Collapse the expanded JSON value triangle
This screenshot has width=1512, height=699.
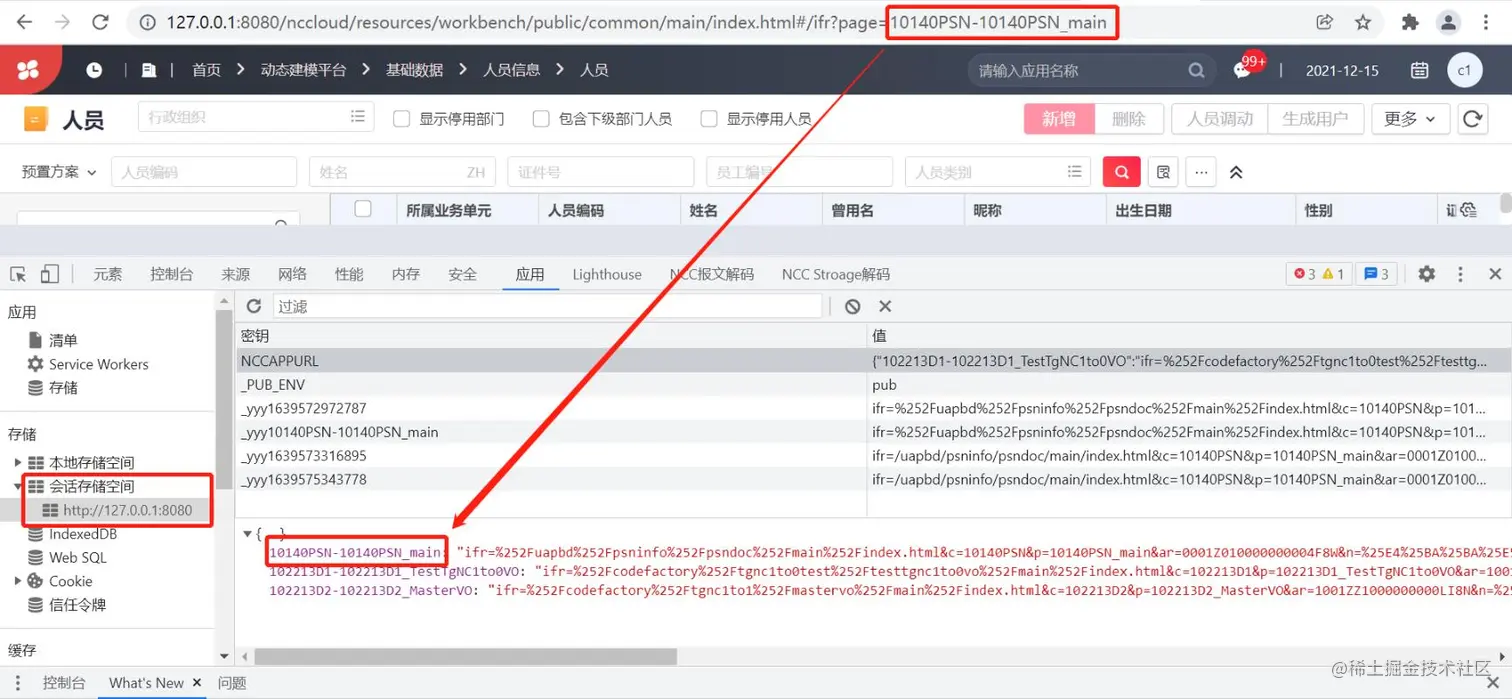[247, 533]
